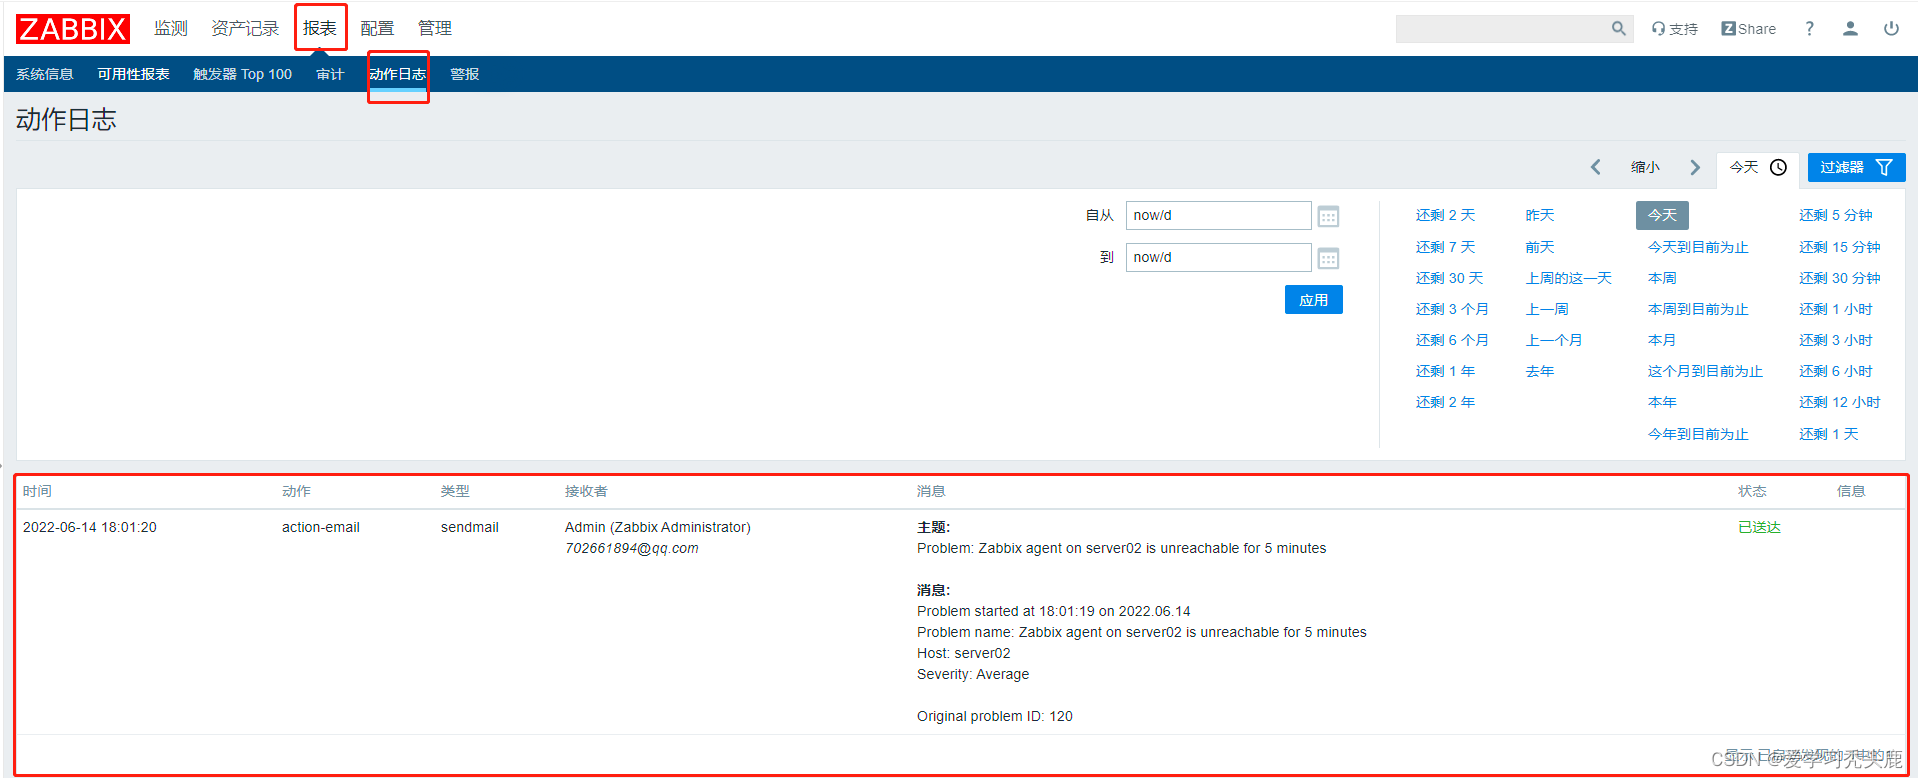Toggle the 过滤器 filter tab
The height and width of the screenshot is (778, 1918).
click(x=1856, y=167)
